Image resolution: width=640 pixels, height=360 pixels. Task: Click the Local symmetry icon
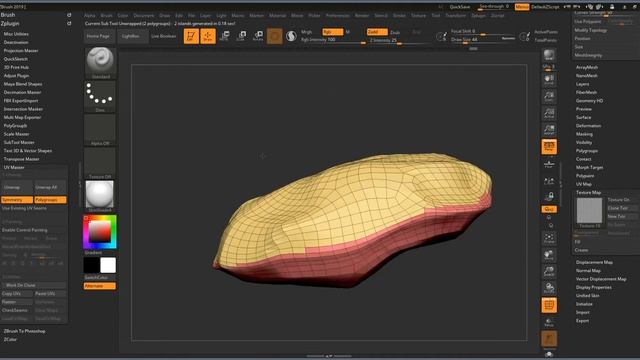549,180
